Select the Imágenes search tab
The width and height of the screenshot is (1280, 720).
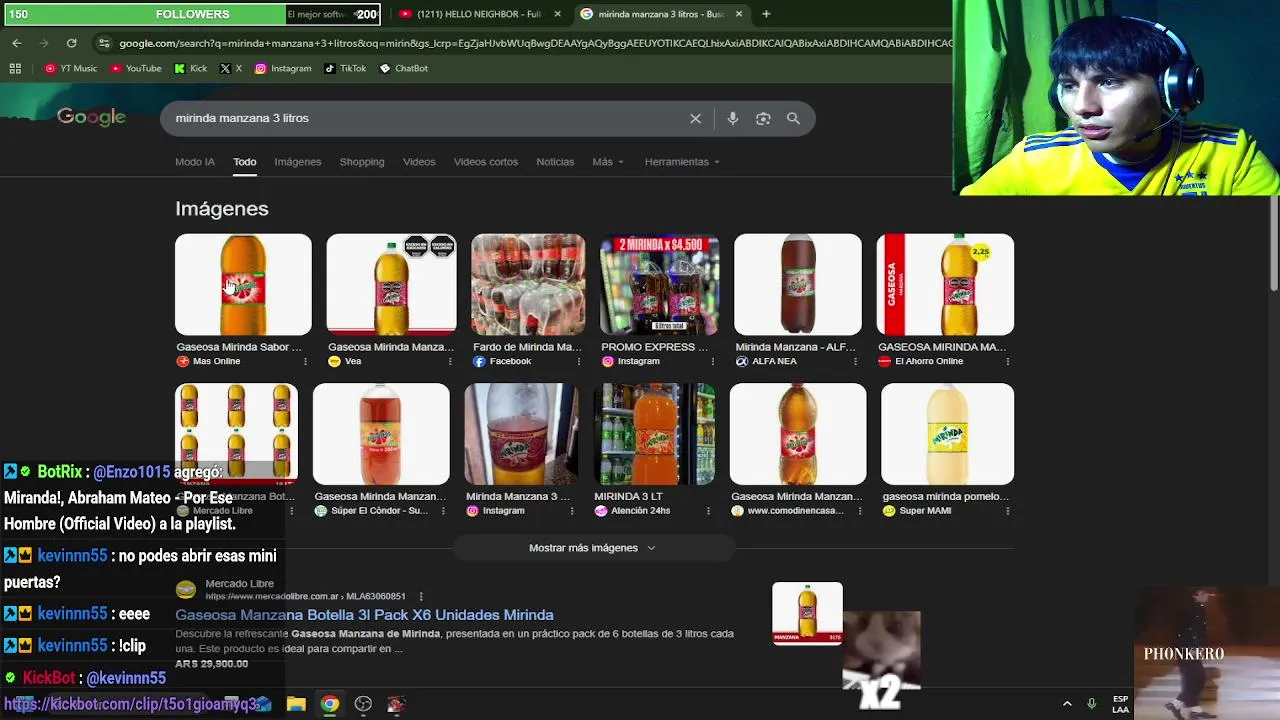pyautogui.click(x=298, y=162)
